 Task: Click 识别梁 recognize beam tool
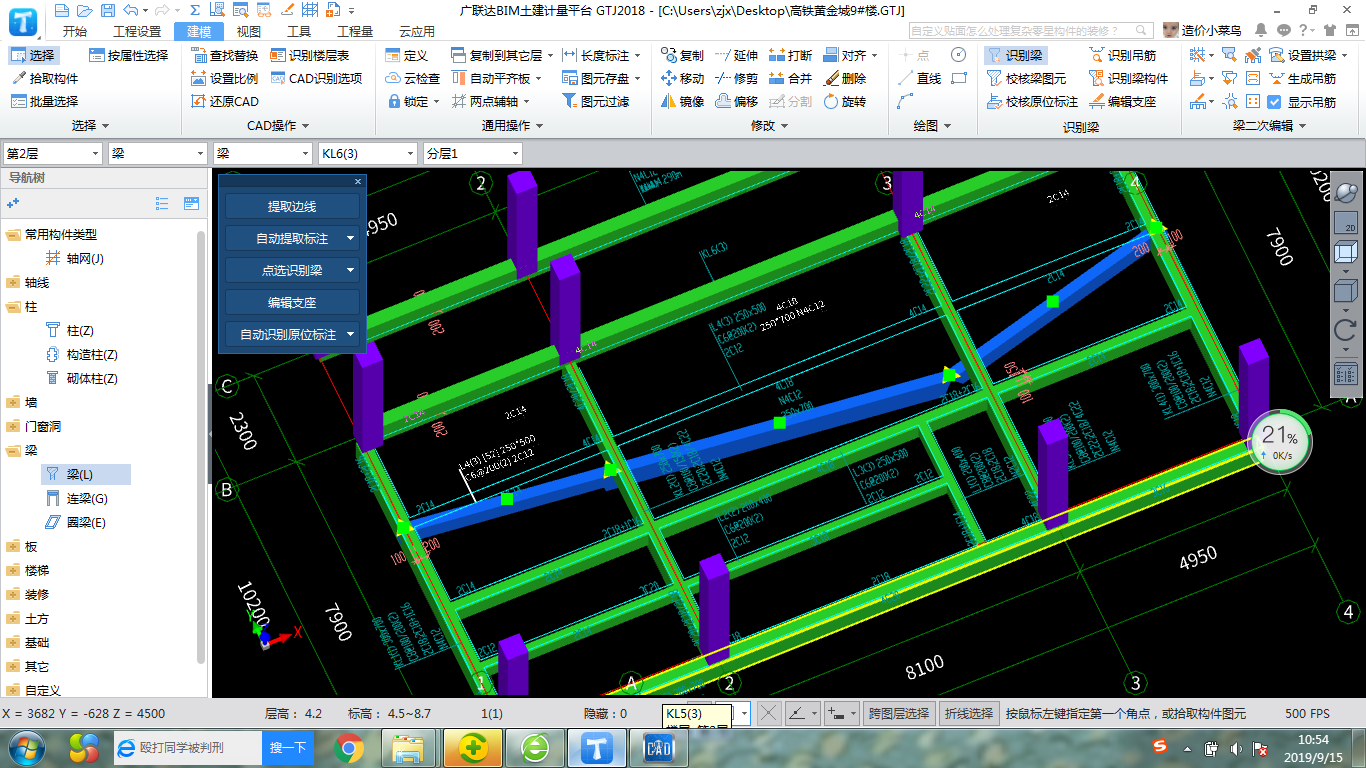[x=1015, y=55]
